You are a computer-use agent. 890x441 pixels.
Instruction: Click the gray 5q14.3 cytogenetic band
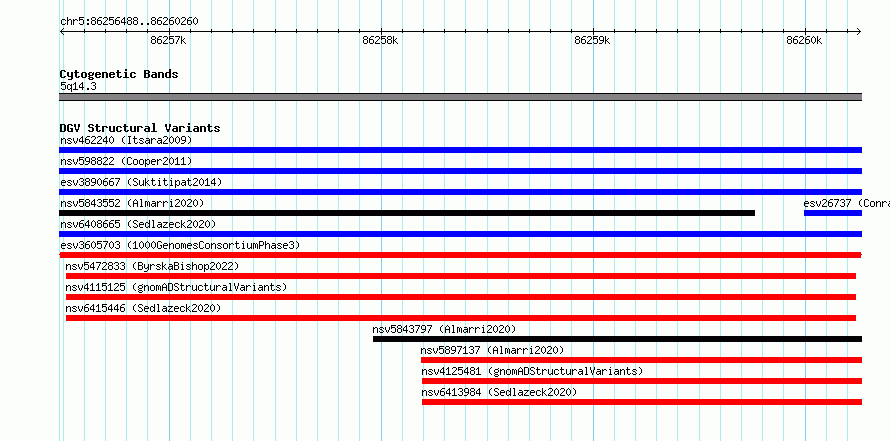(x=460, y=97)
